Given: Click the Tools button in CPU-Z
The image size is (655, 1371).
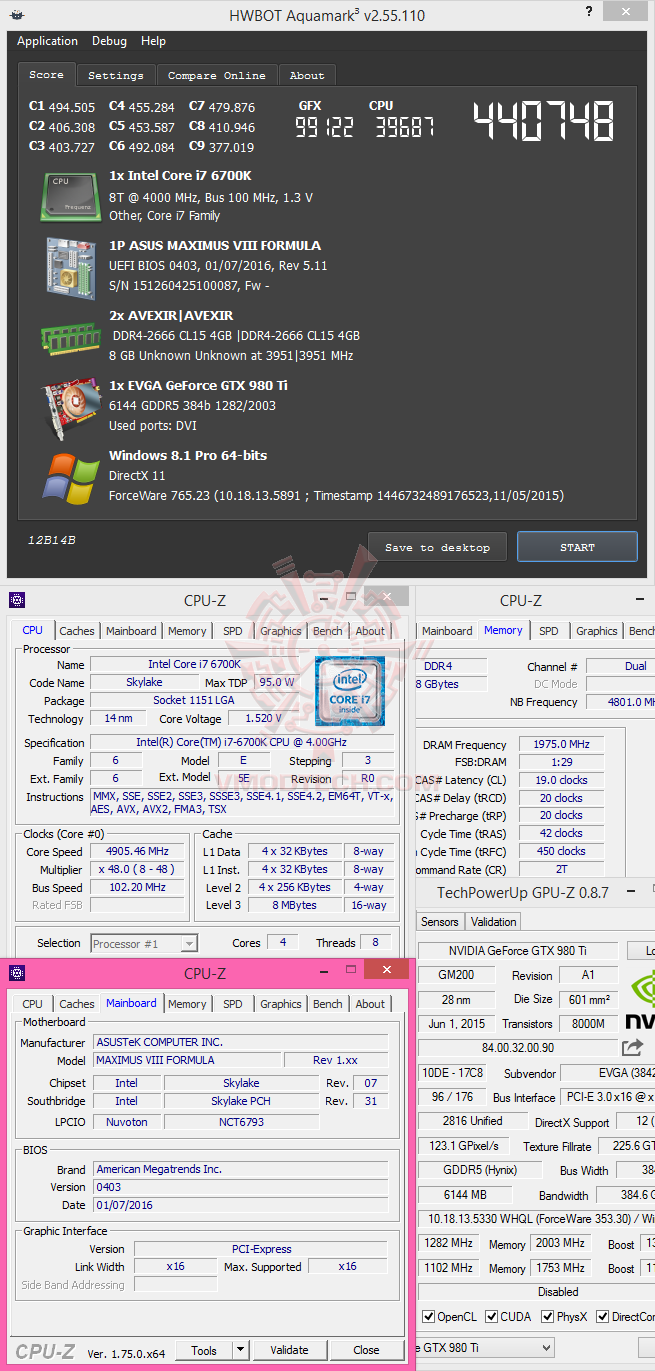Looking at the screenshot, I should [x=204, y=1350].
